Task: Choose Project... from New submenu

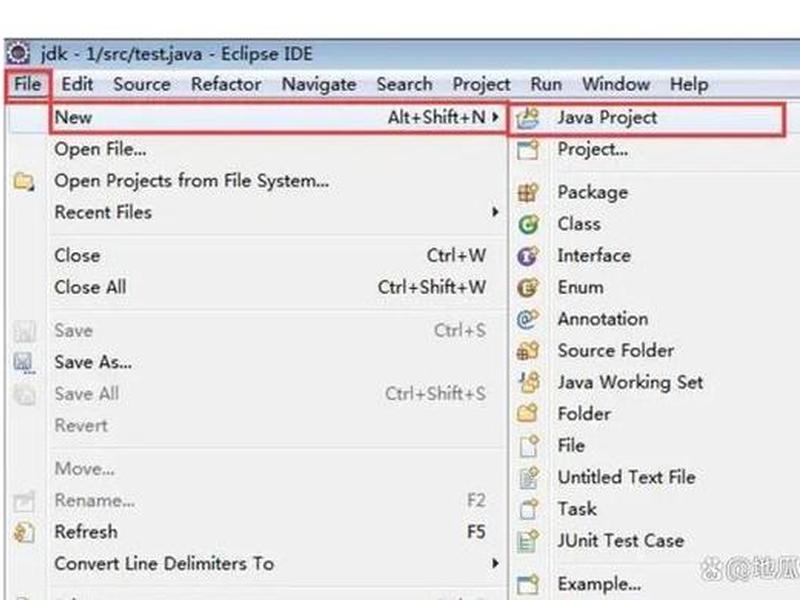Action: pyautogui.click(x=655, y=150)
